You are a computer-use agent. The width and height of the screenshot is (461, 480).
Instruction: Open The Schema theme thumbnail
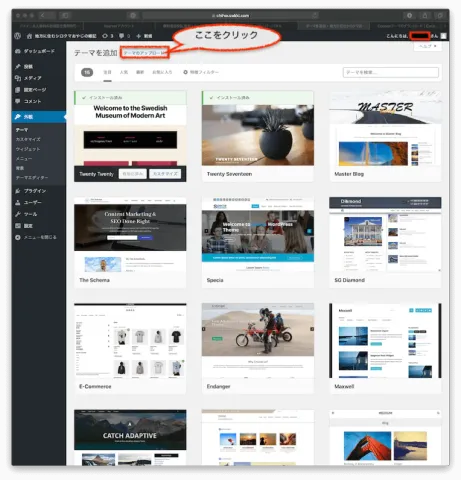[130, 235]
